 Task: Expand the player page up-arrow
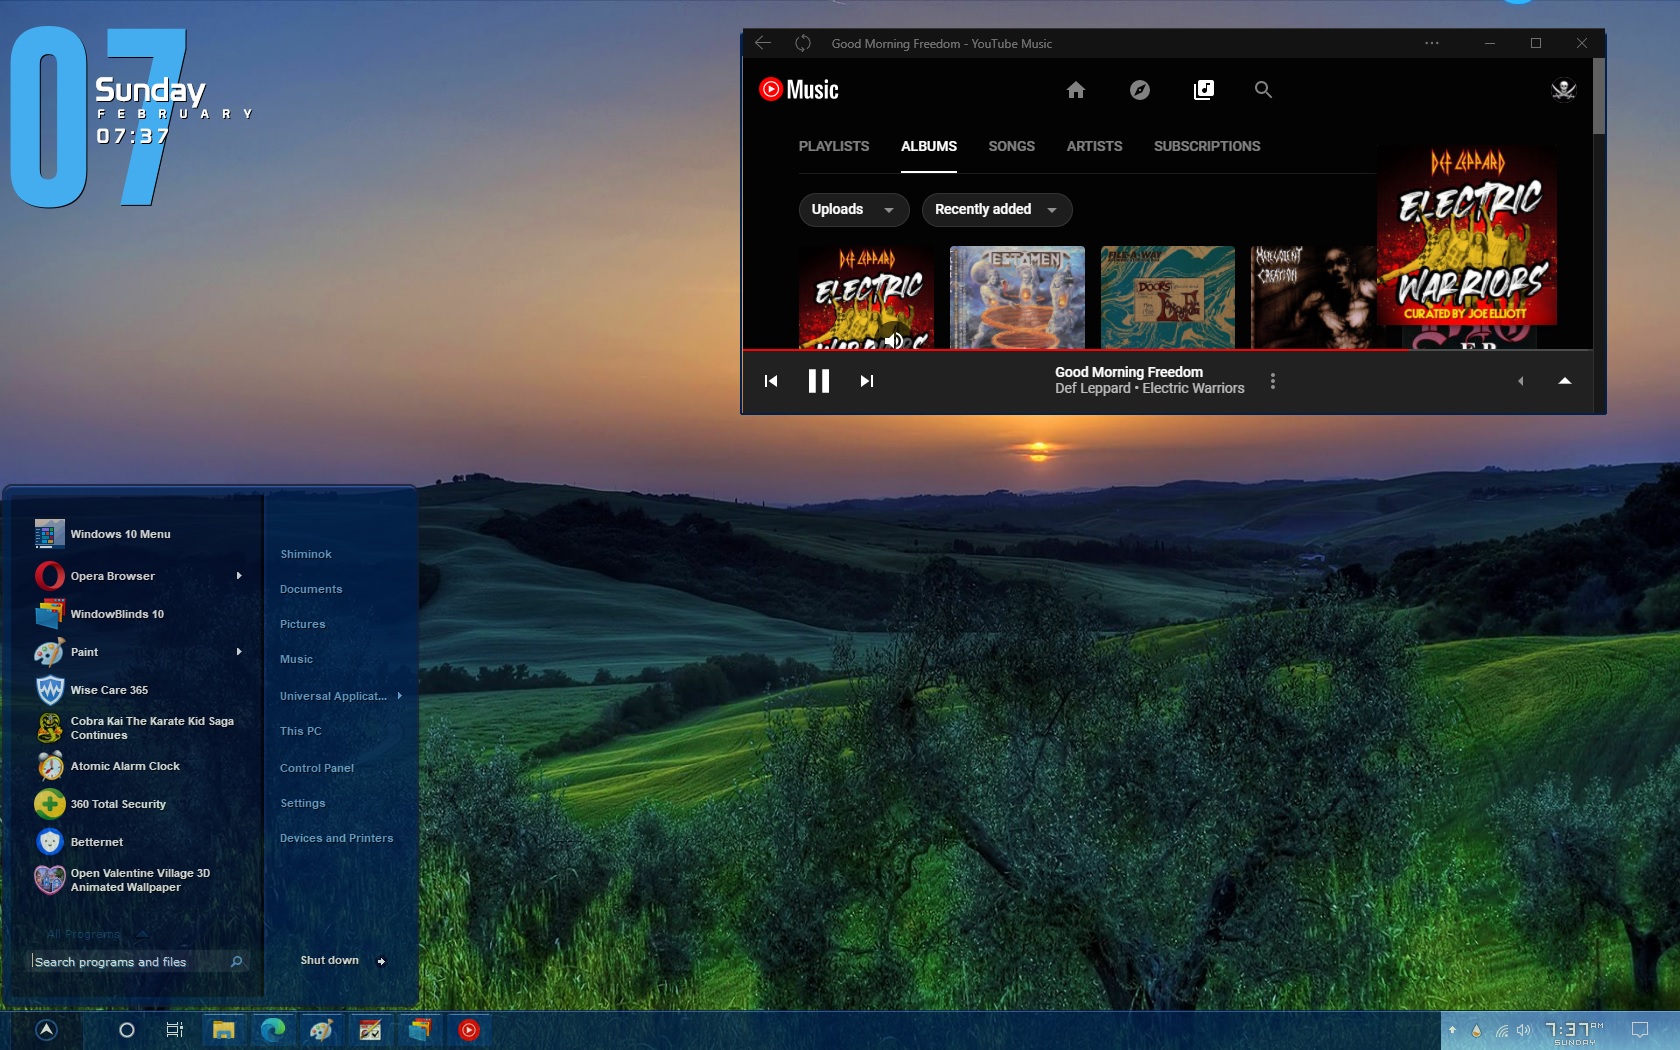coord(1565,381)
